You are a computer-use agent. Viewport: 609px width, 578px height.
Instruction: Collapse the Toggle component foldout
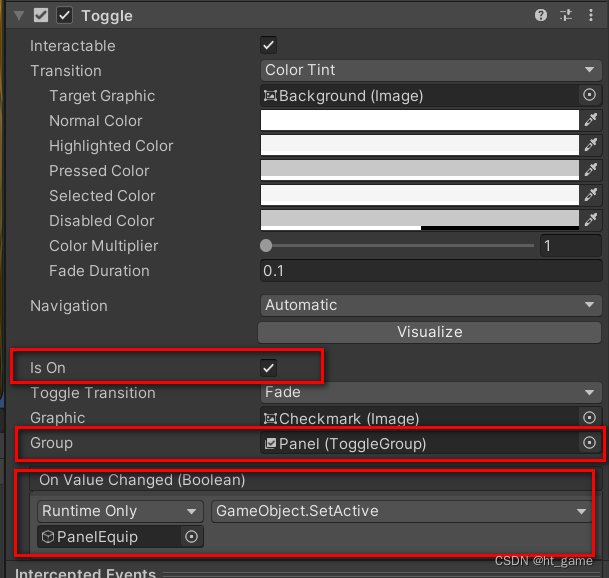click(19, 16)
